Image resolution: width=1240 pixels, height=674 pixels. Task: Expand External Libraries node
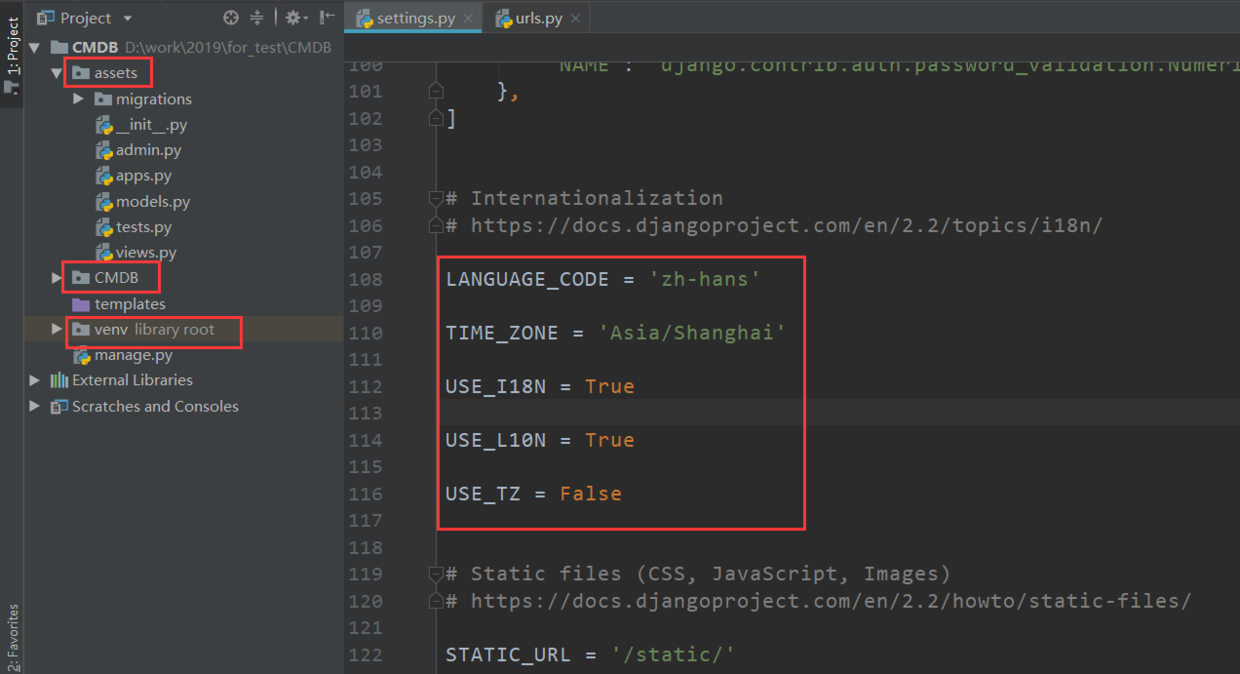pos(35,380)
